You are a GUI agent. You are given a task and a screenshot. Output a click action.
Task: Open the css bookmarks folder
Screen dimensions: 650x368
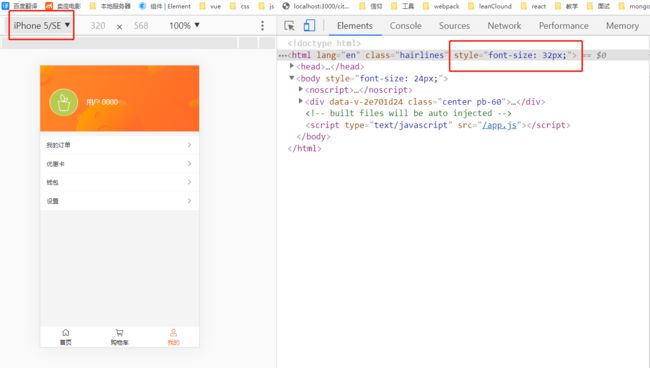click(x=240, y=6)
